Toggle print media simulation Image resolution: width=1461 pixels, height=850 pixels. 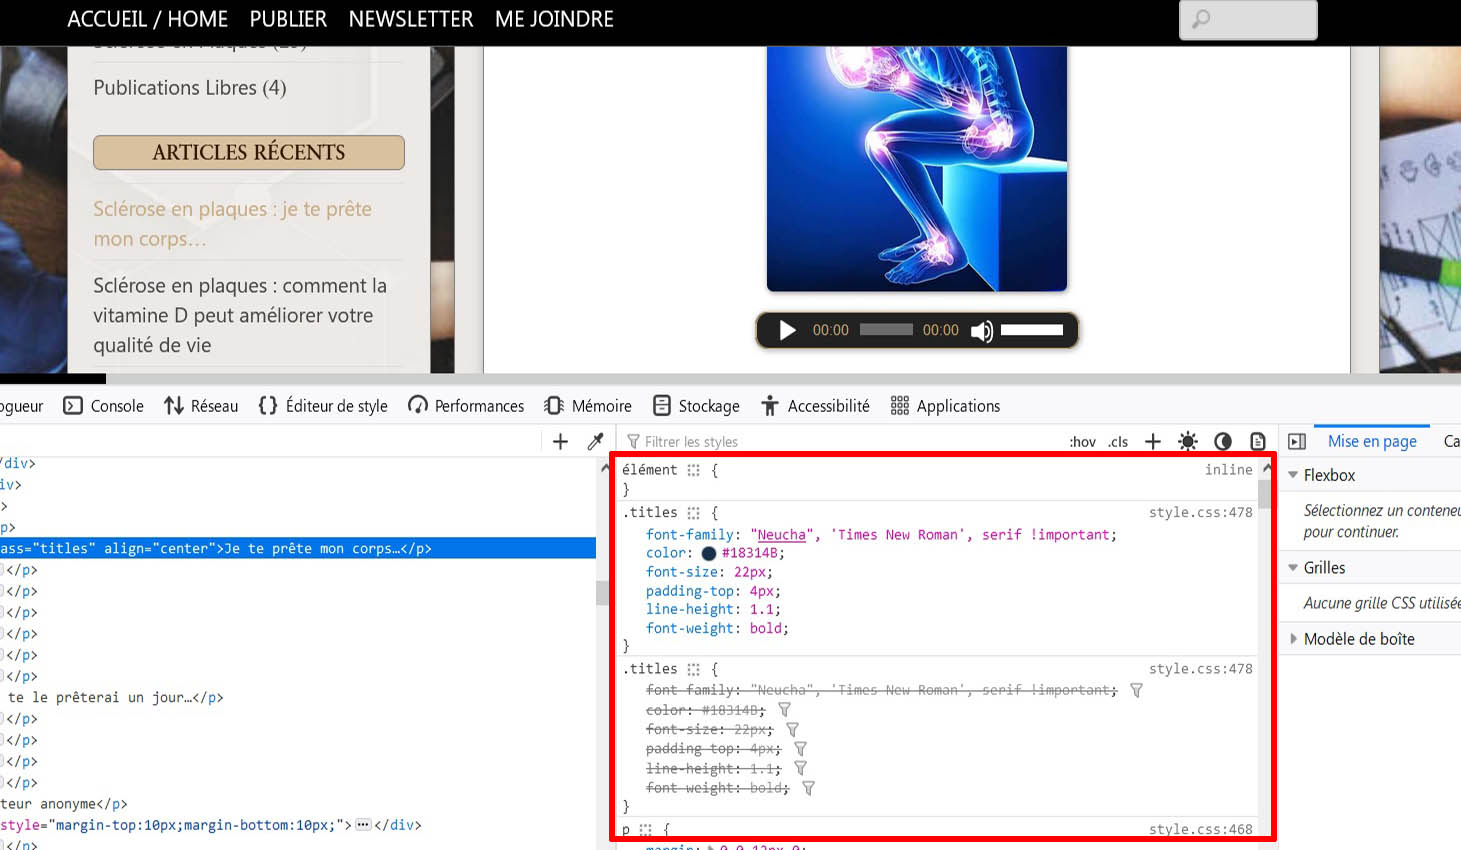click(x=1256, y=441)
